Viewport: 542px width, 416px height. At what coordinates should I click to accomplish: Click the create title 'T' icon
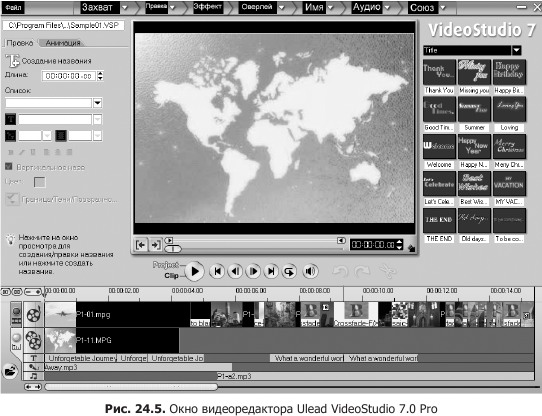click(12, 61)
